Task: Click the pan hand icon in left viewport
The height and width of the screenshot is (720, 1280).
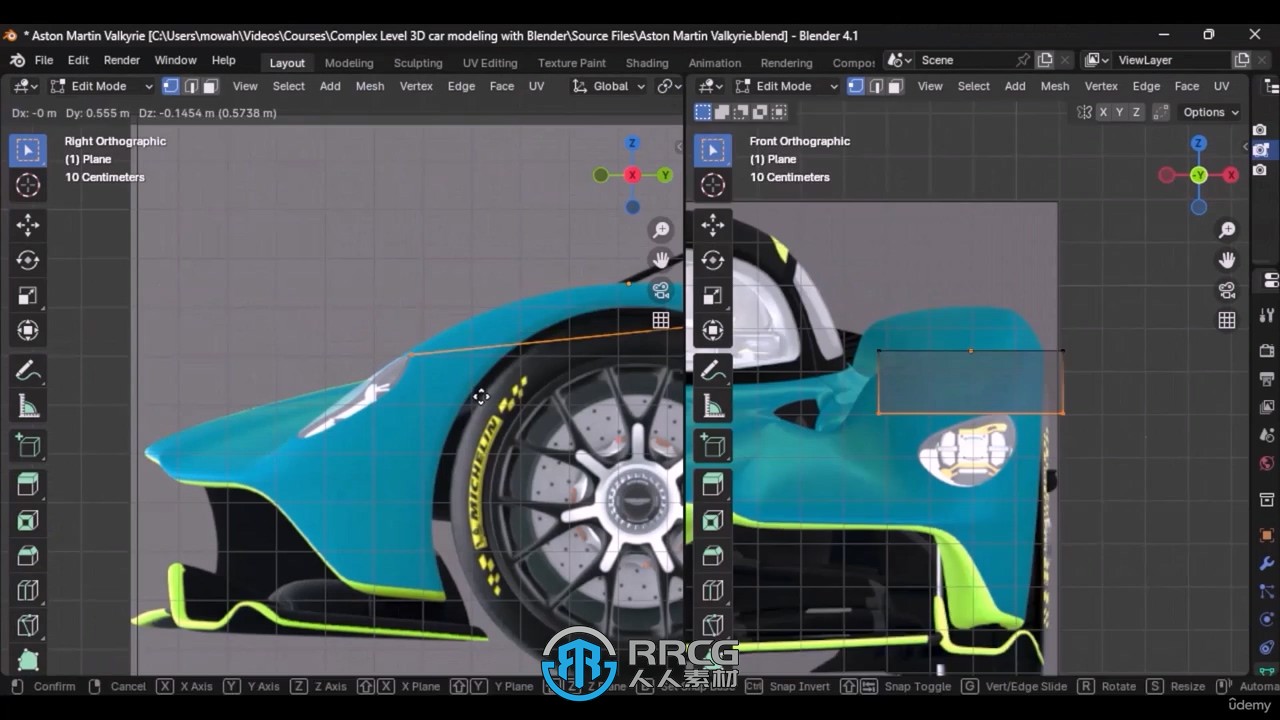Action: pyautogui.click(x=661, y=260)
